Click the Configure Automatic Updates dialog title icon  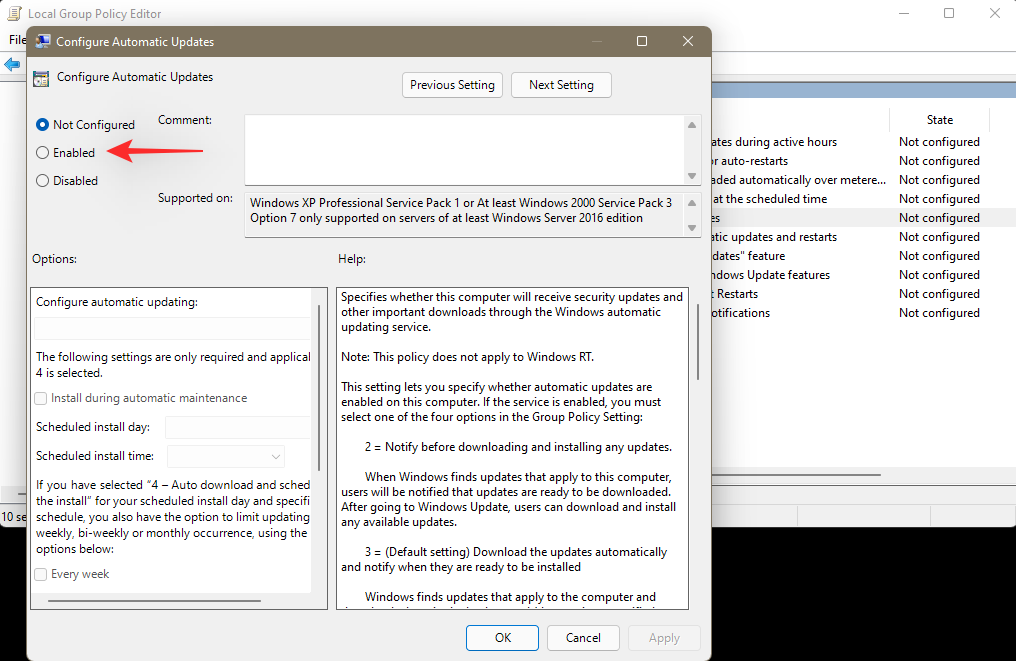[42, 42]
